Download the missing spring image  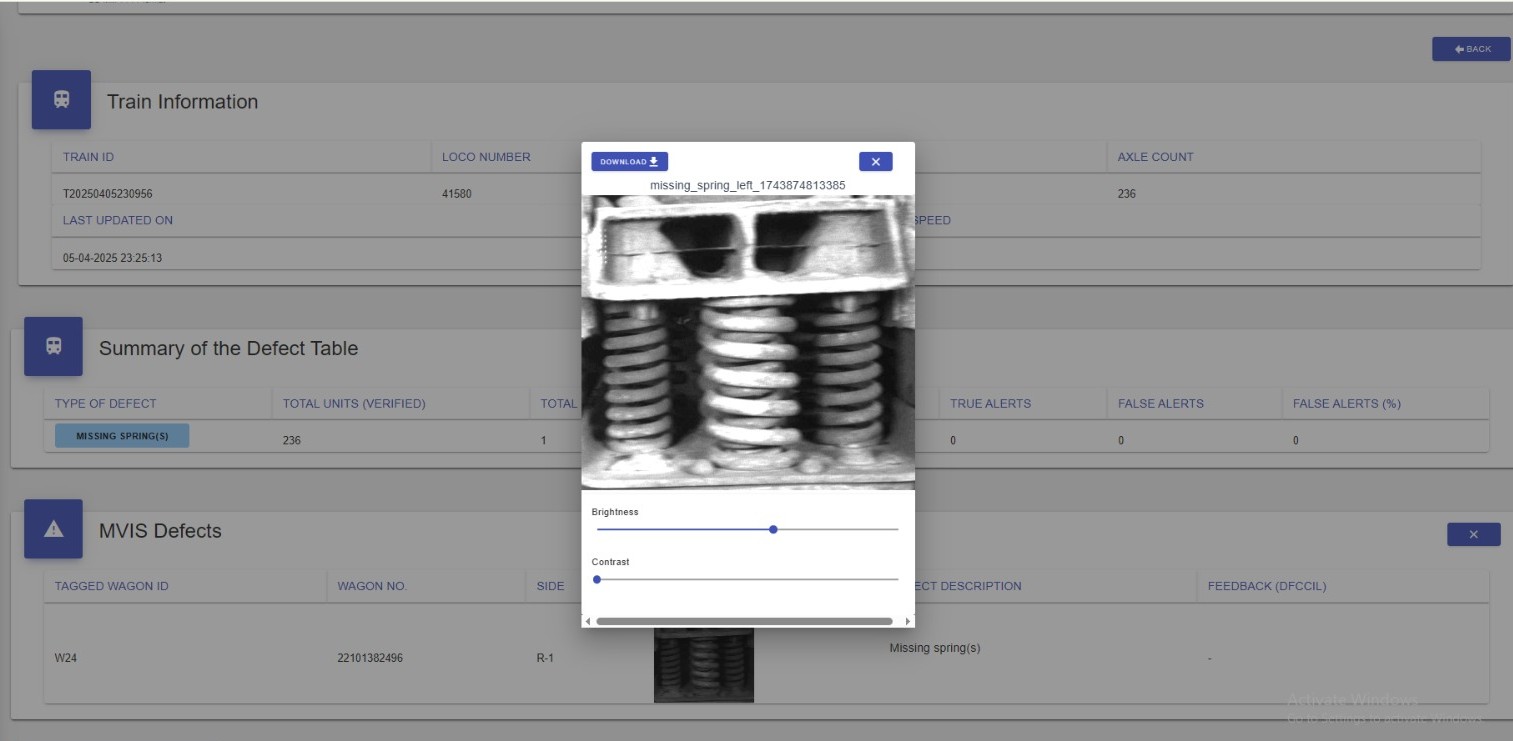[x=628, y=160]
